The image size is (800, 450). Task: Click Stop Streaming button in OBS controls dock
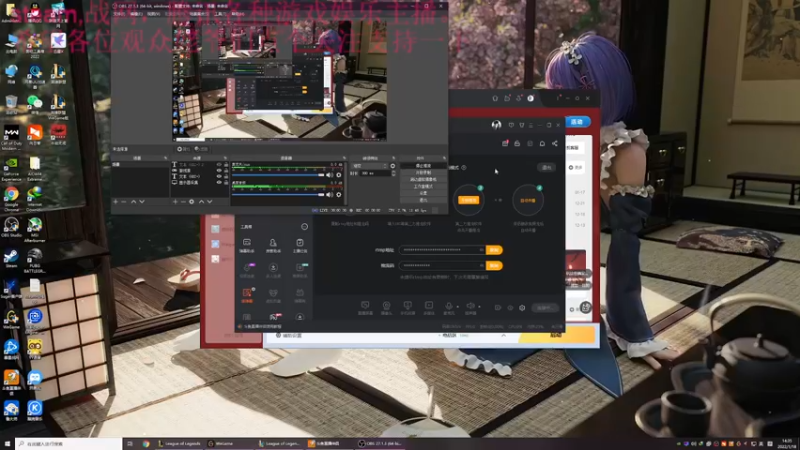(423, 166)
